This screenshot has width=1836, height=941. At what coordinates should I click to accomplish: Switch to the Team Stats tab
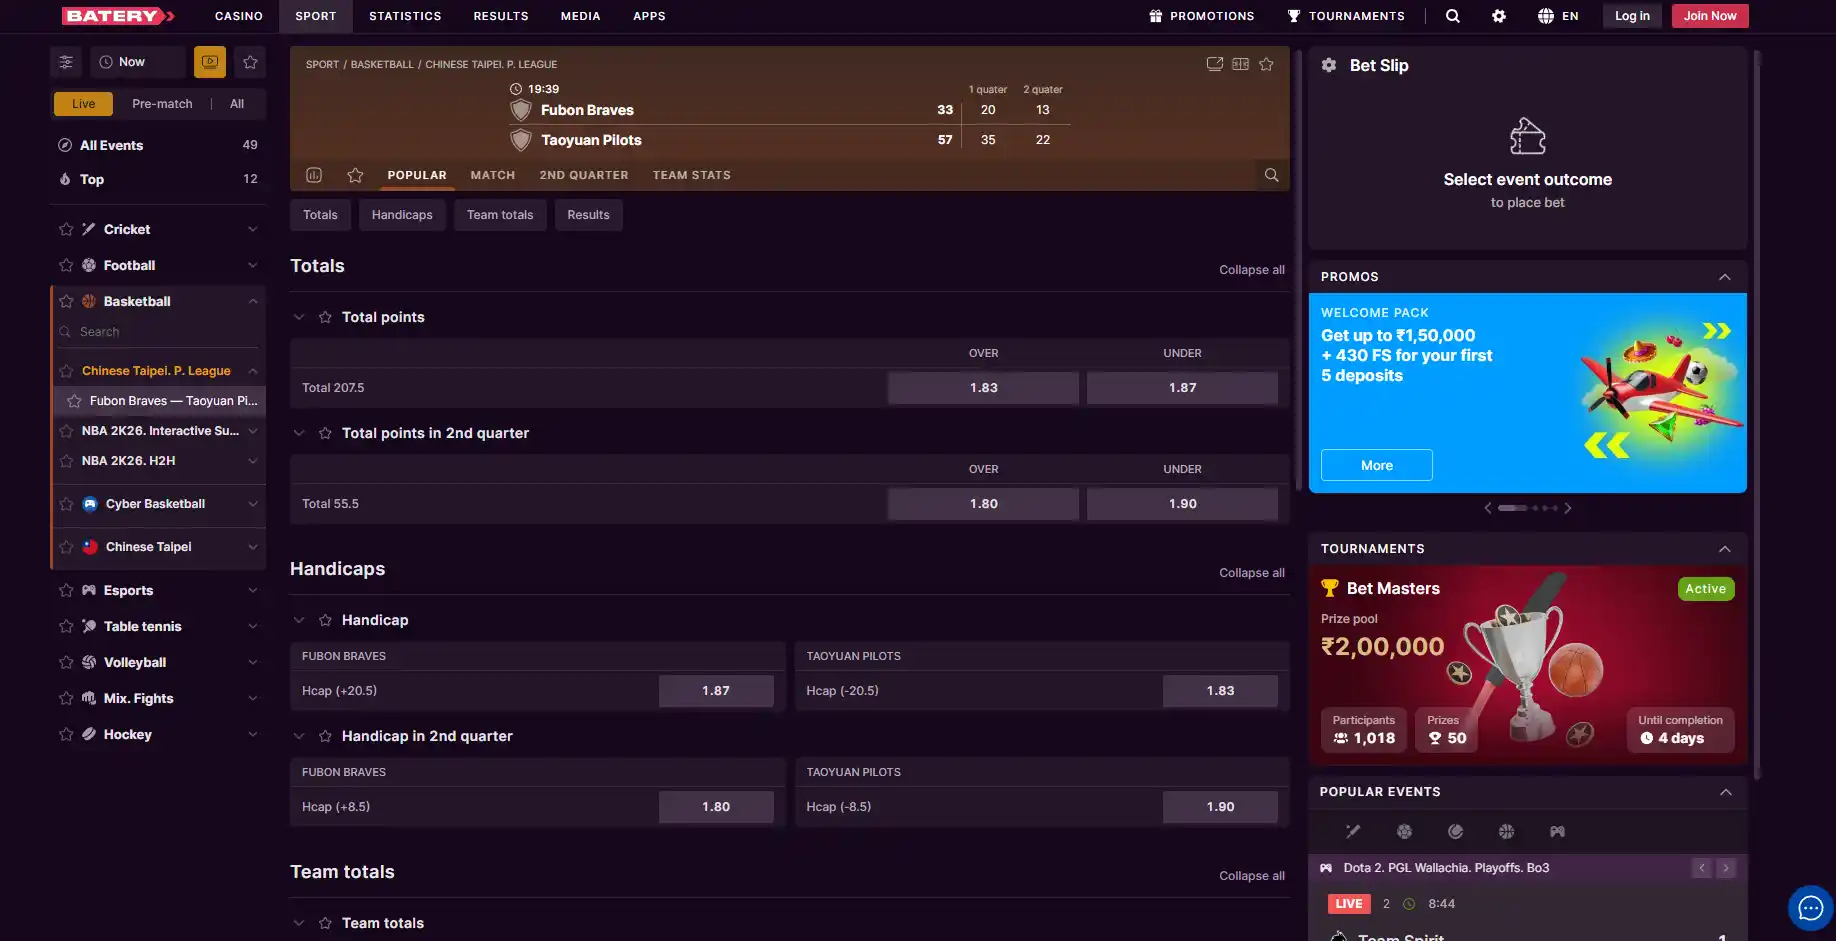pos(692,175)
